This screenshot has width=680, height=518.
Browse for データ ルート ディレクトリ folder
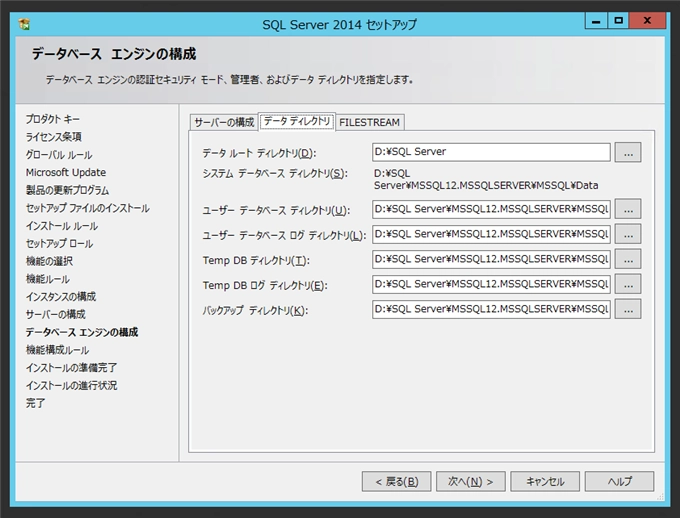tap(628, 152)
